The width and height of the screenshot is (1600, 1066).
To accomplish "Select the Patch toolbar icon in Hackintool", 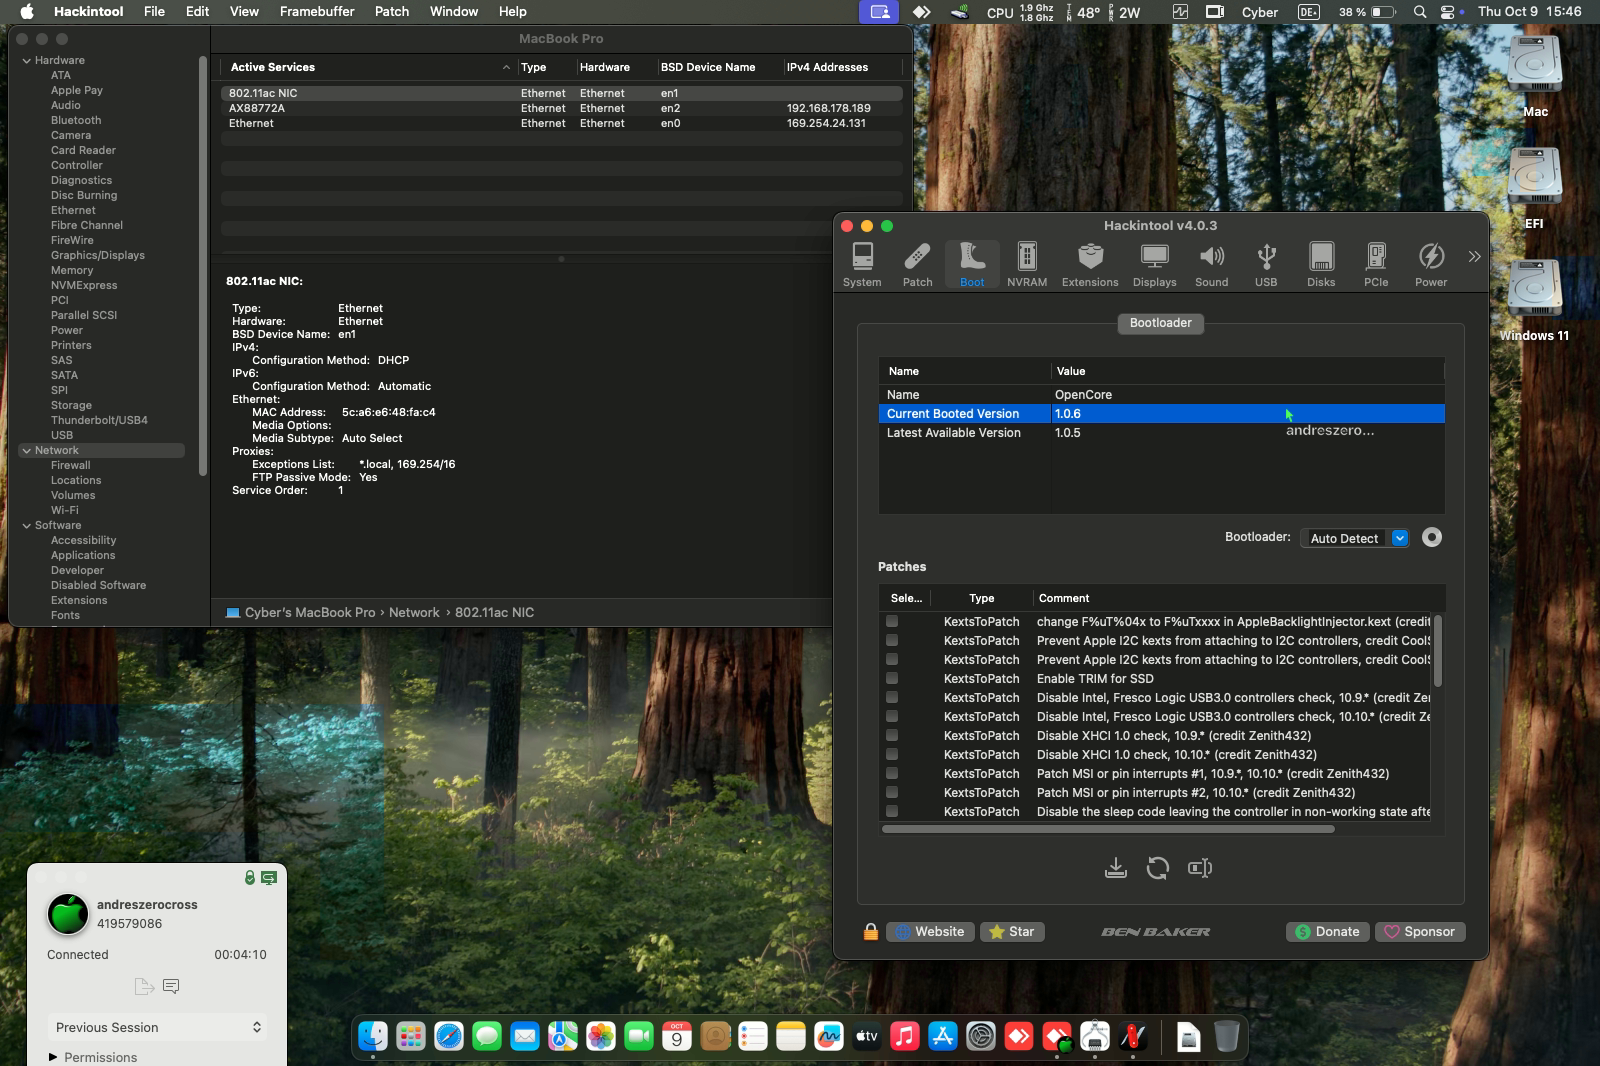I will tap(917, 265).
